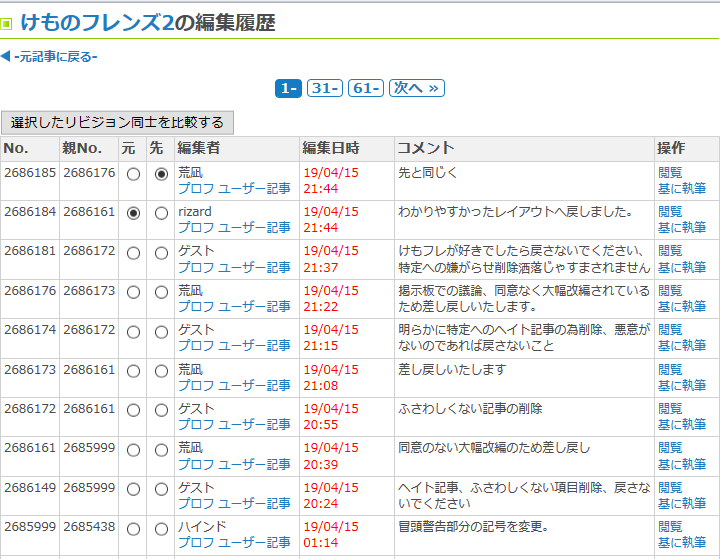Go to next page with 次へ »
The width and height of the screenshot is (720, 559).
[x=417, y=88]
